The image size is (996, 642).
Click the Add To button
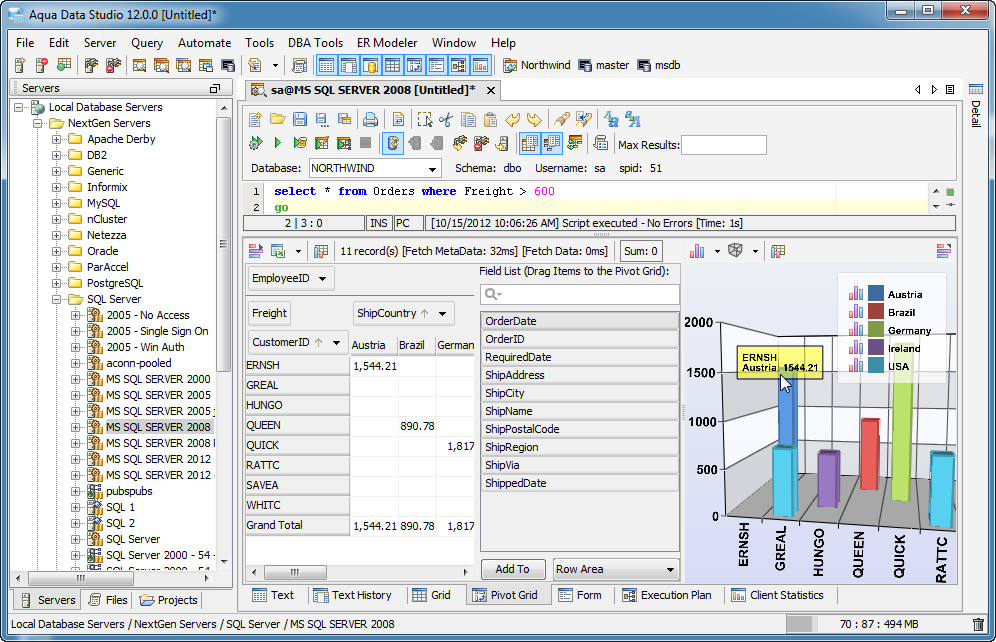tap(512, 569)
